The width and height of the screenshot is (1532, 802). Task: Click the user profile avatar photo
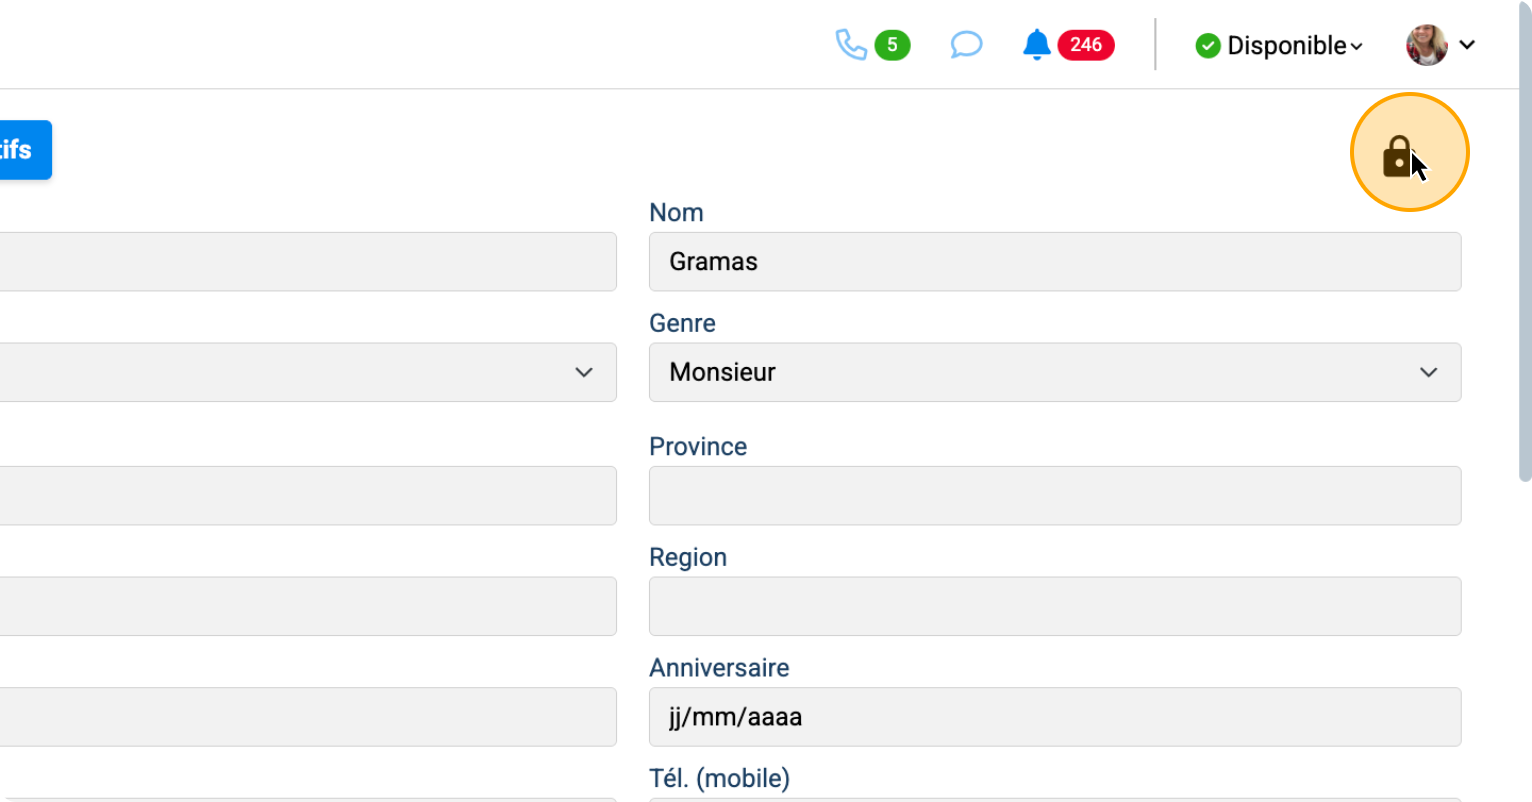(x=1426, y=45)
